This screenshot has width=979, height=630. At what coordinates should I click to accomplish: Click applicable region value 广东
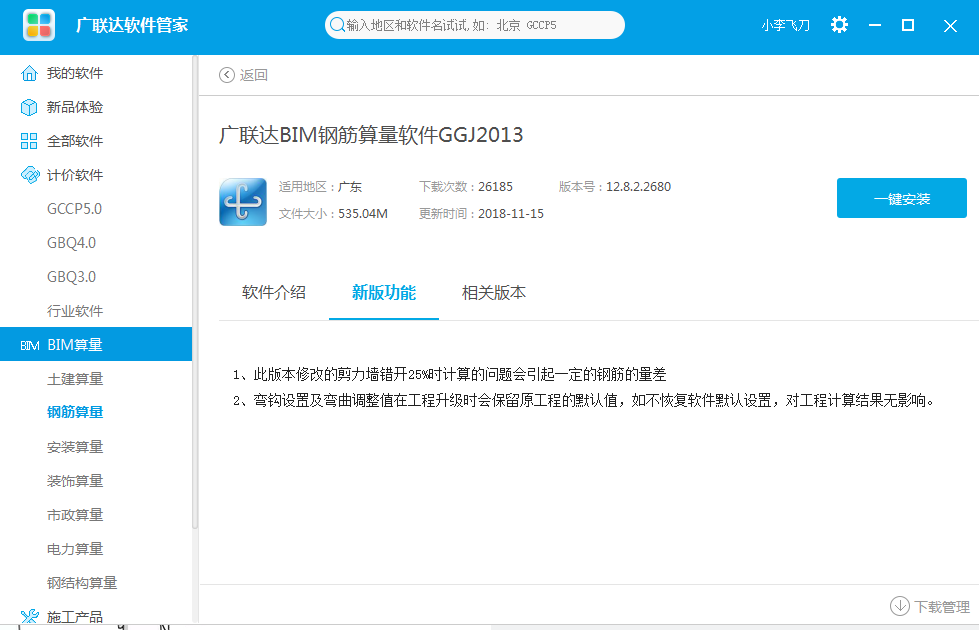point(350,187)
